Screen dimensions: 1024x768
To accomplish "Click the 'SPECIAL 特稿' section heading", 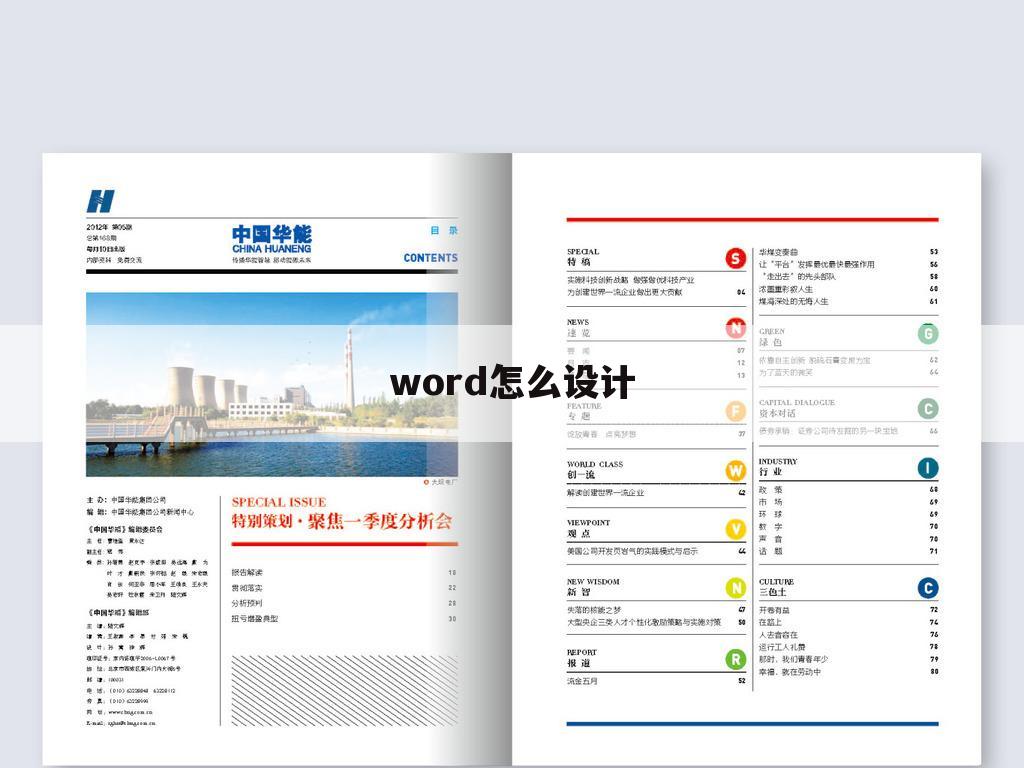I will (x=583, y=257).
